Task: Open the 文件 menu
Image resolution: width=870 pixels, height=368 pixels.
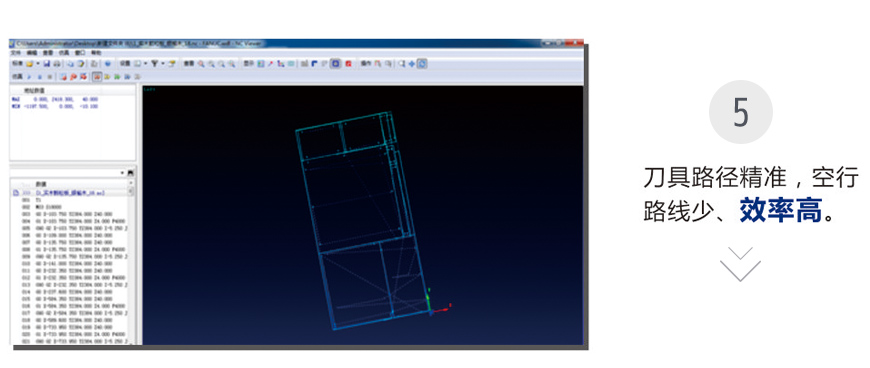Action: [16, 53]
